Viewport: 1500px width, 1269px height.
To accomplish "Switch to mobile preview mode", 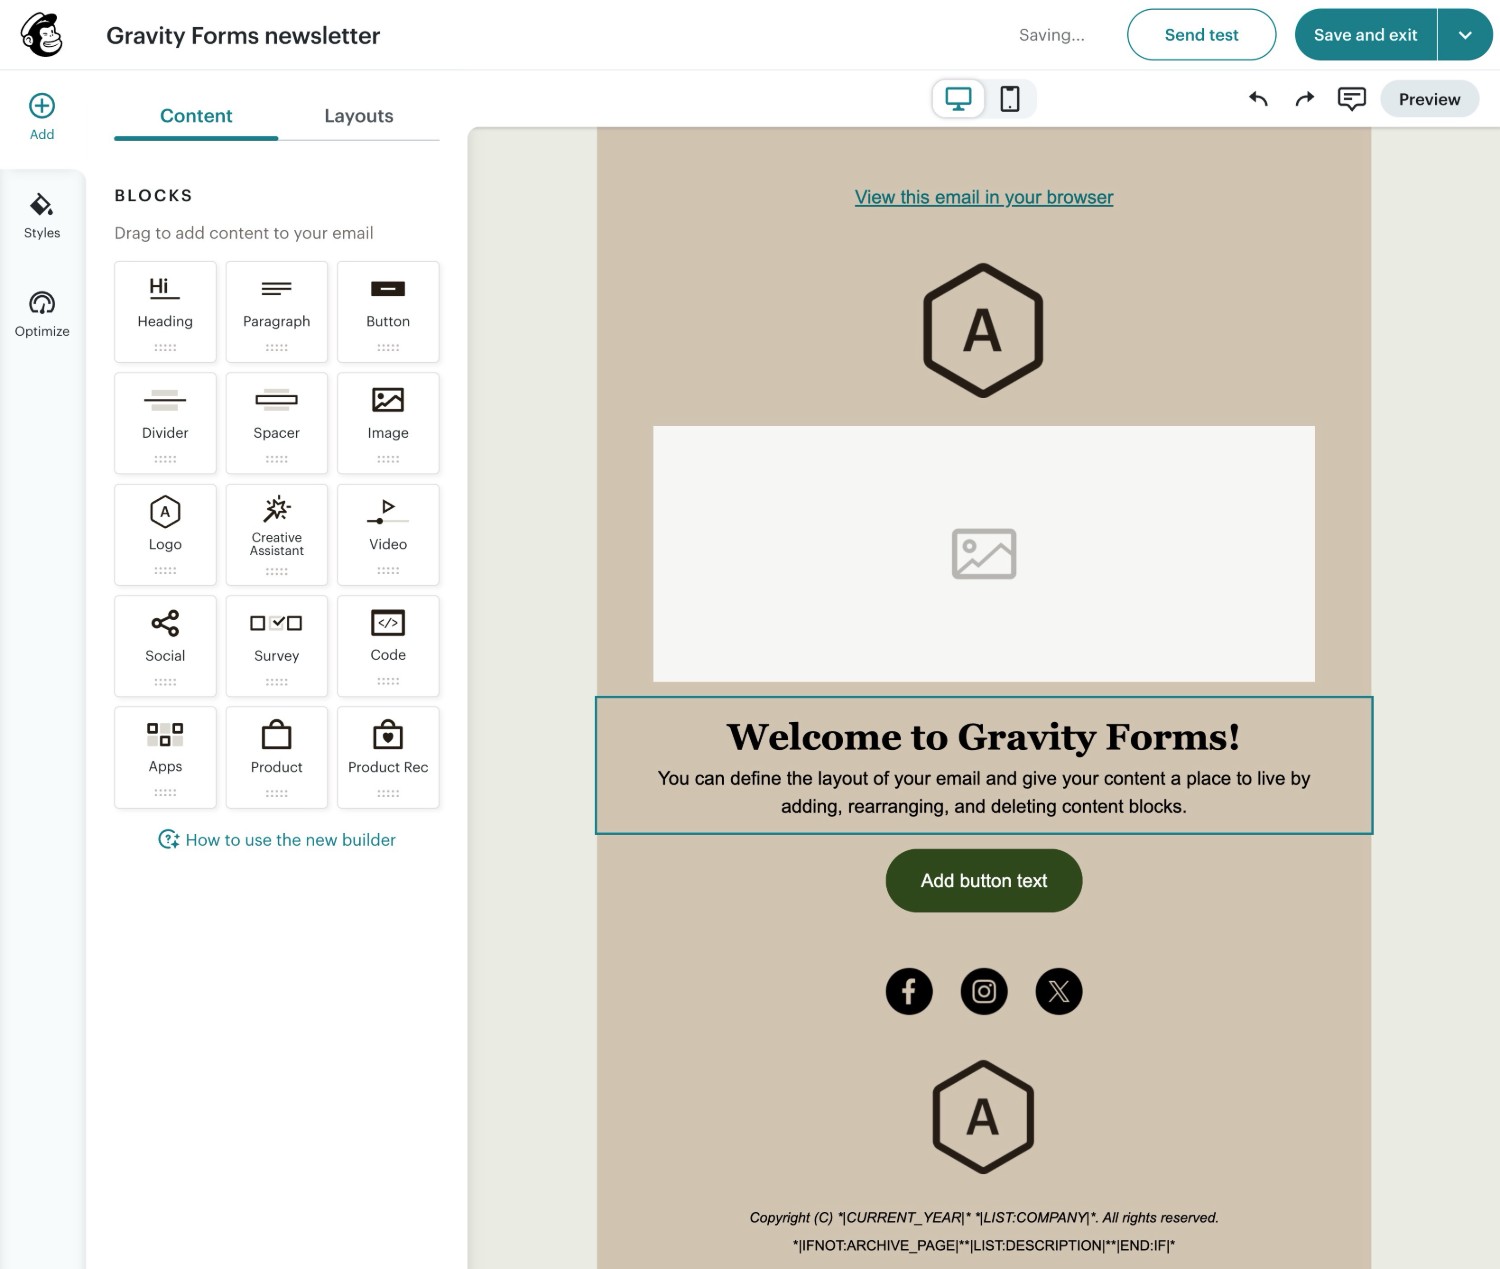I will [x=1010, y=99].
